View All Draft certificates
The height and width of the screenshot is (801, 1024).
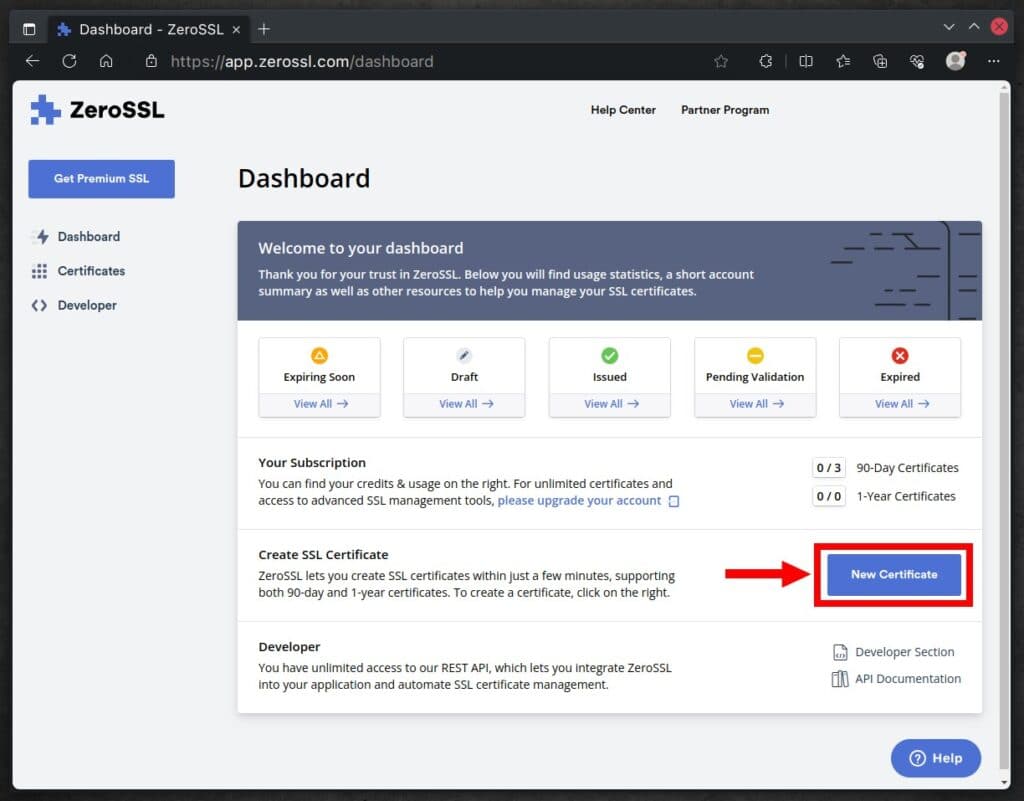[x=466, y=404]
